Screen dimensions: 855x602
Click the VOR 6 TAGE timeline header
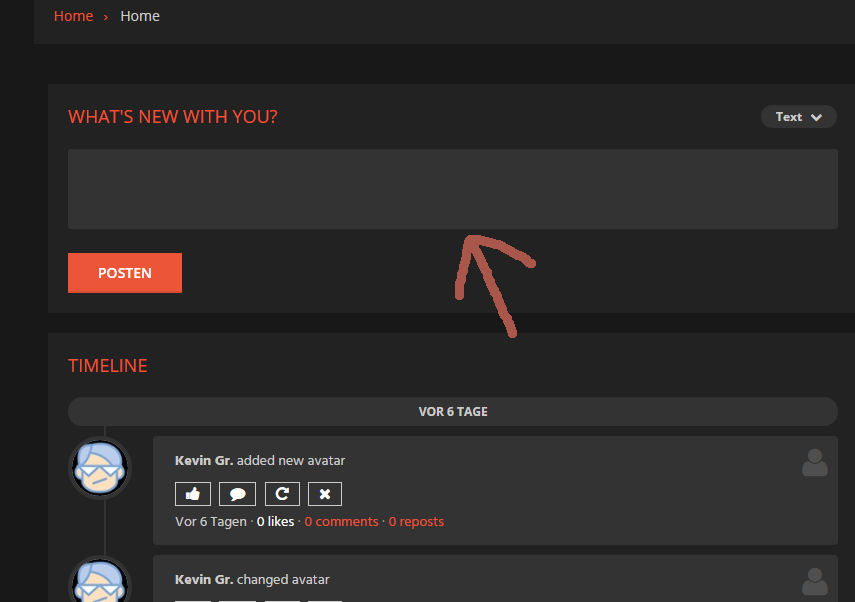[453, 412]
